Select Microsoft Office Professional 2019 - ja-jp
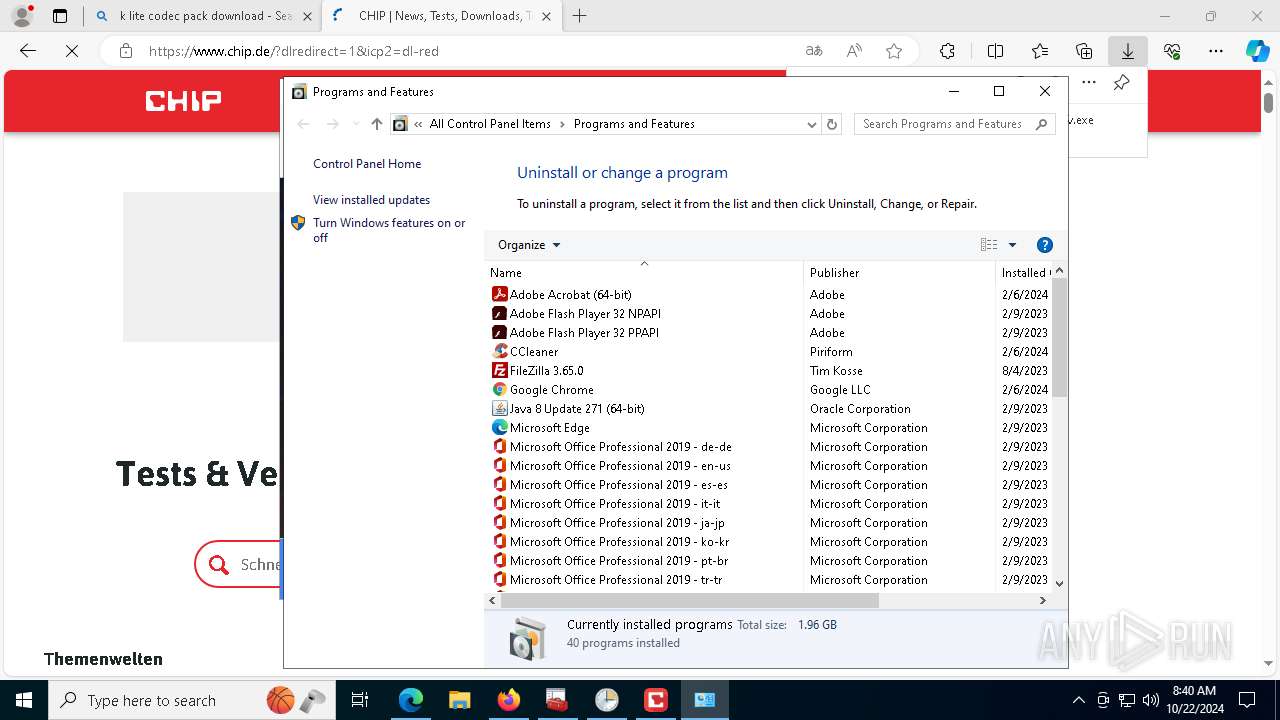 617,523
